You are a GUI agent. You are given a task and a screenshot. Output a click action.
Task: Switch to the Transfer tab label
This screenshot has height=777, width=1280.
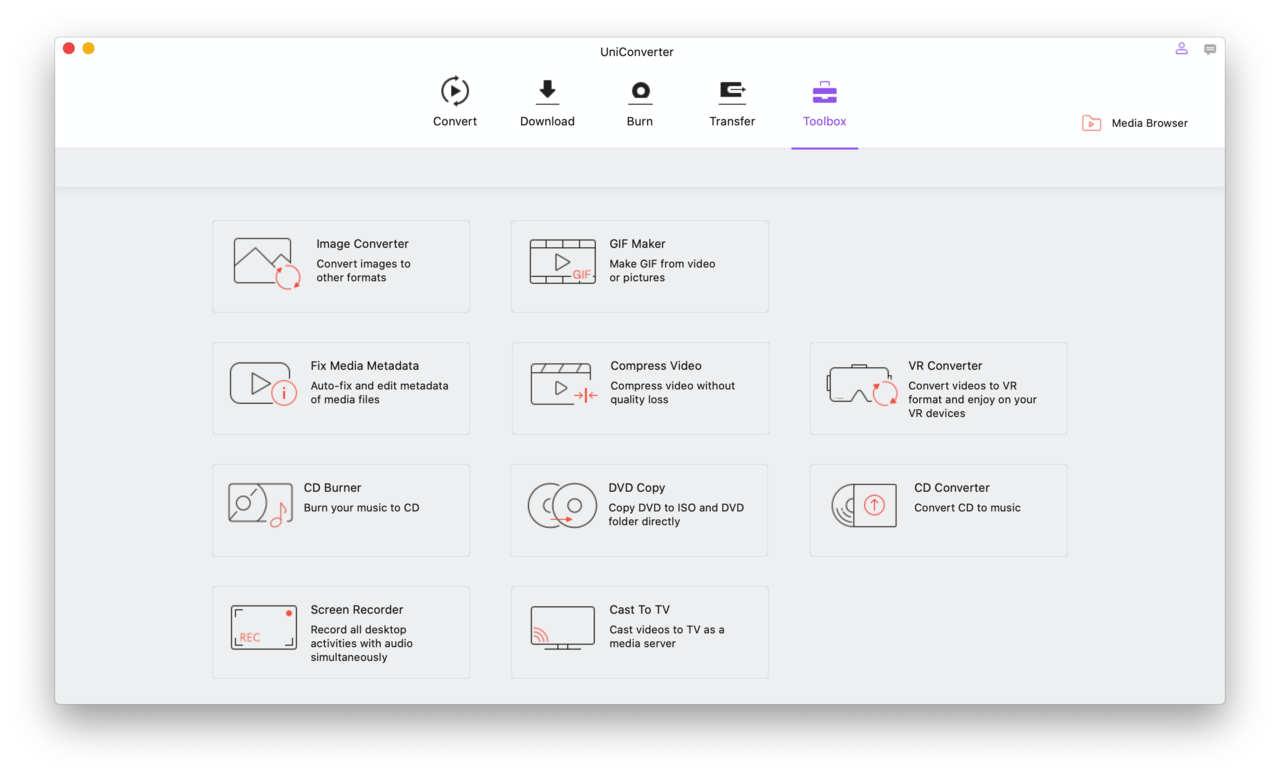point(732,121)
